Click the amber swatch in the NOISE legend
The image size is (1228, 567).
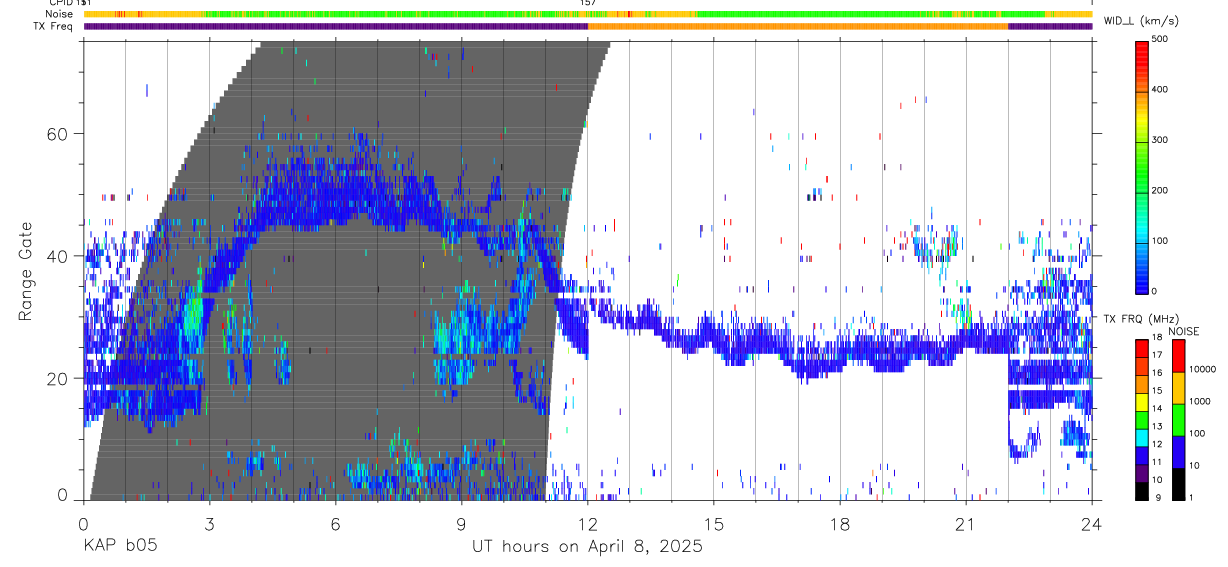(x=1179, y=388)
